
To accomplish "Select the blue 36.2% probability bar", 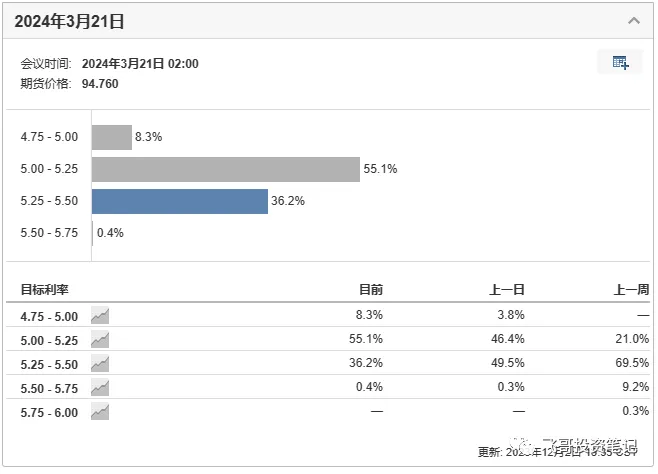I will 180,201.
